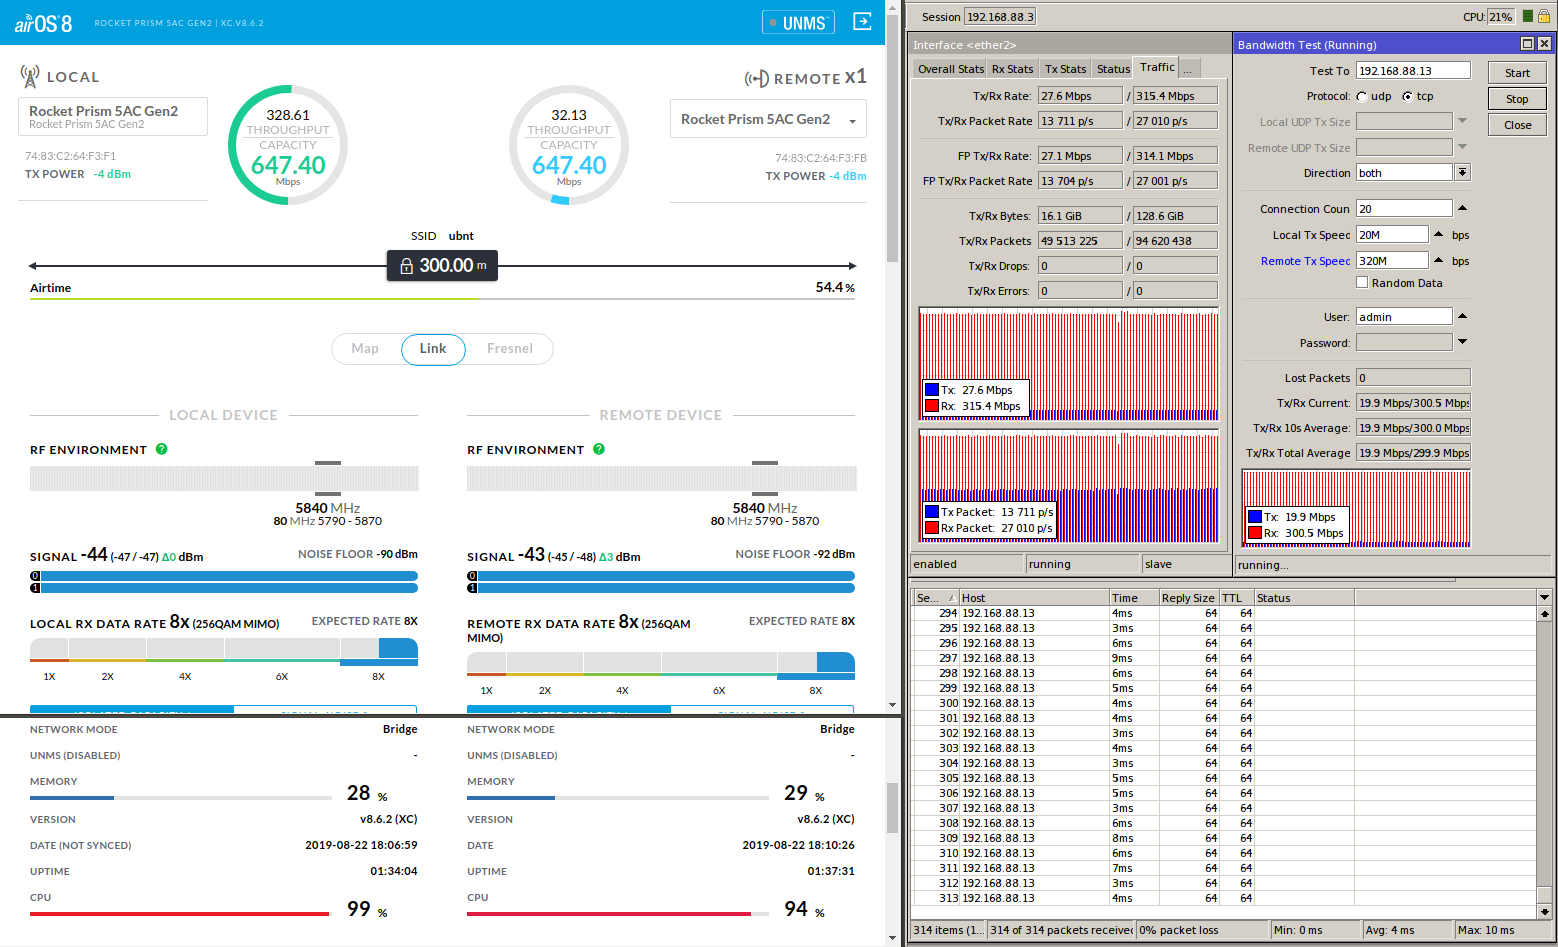Expand remote device Rocket Prism selector
The image size is (1558, 947).
coord(852,121)
